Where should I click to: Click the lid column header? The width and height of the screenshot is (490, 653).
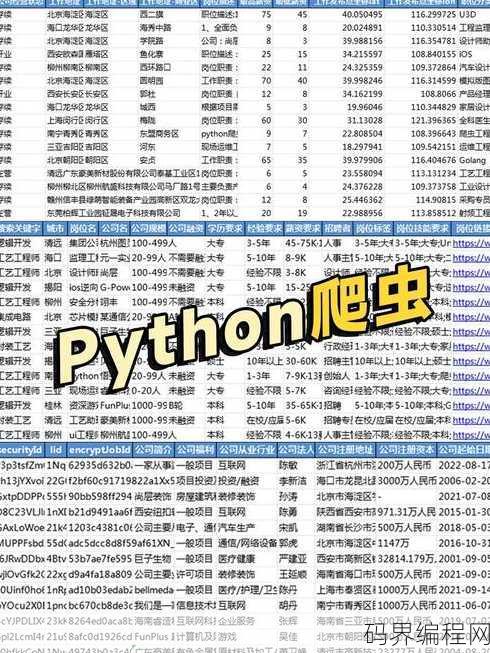point(56,450)
